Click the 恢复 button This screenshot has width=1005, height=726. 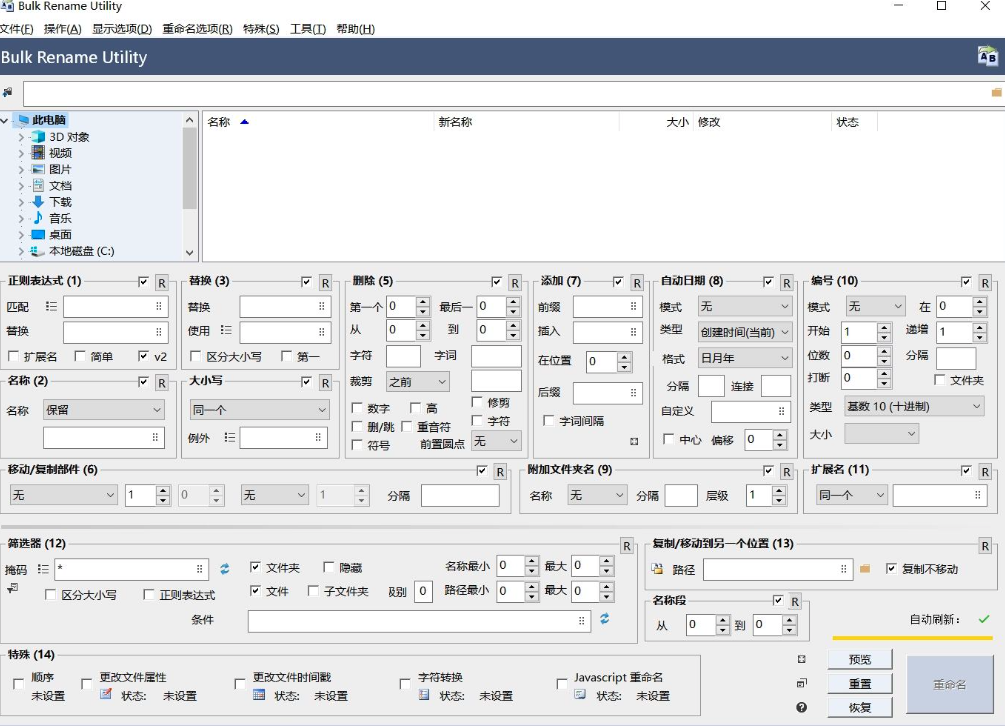click(859, 707)
